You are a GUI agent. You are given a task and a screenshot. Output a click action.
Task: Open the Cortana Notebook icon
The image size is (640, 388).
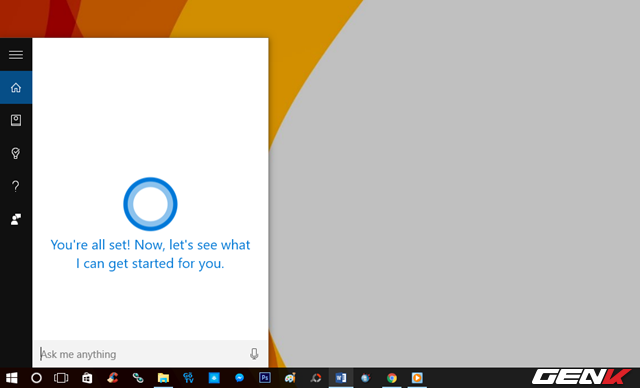click(x=16, y=120)
